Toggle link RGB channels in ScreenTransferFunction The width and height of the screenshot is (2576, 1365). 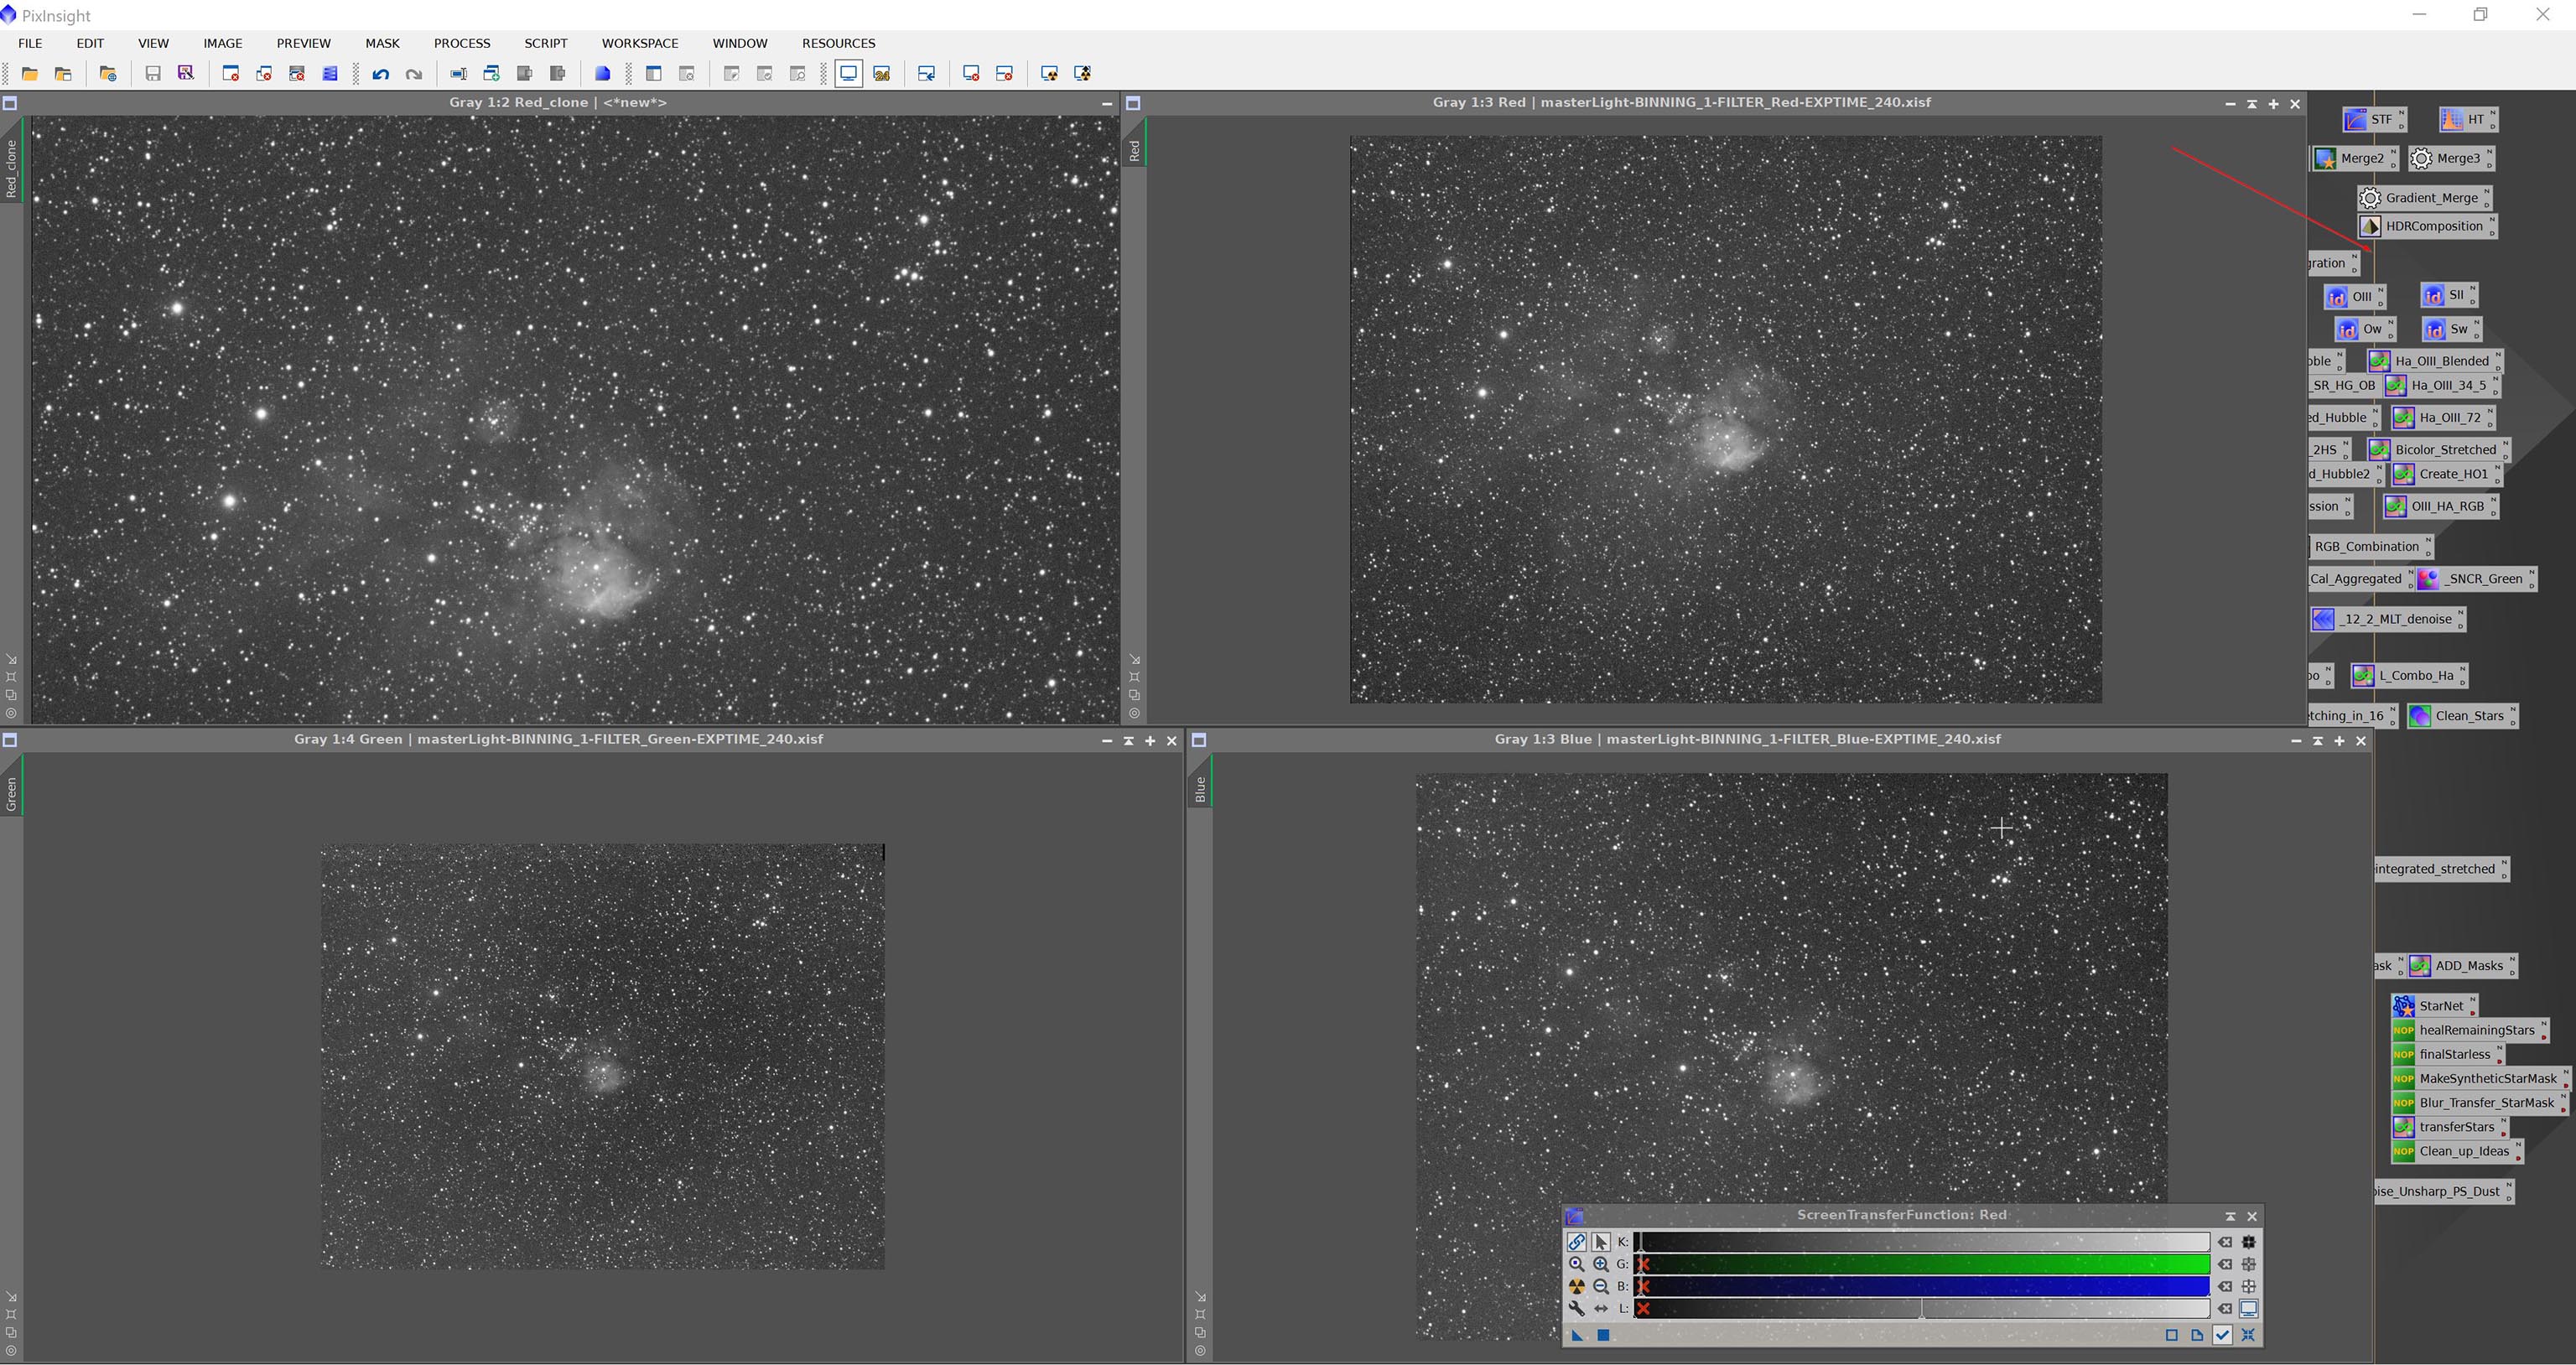coord(1576,1242)
